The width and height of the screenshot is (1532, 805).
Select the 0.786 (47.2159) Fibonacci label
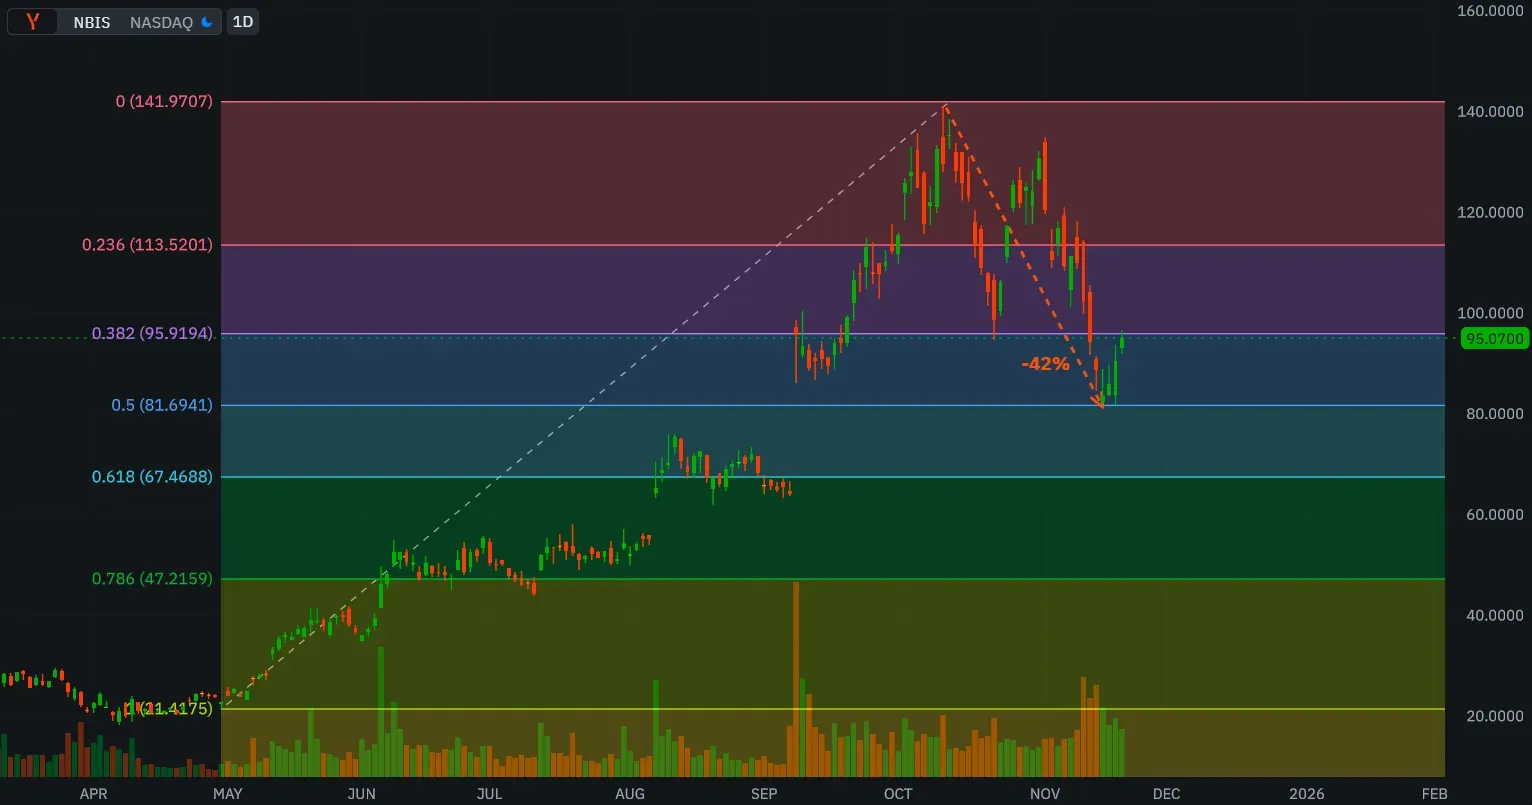pos(152,579)
